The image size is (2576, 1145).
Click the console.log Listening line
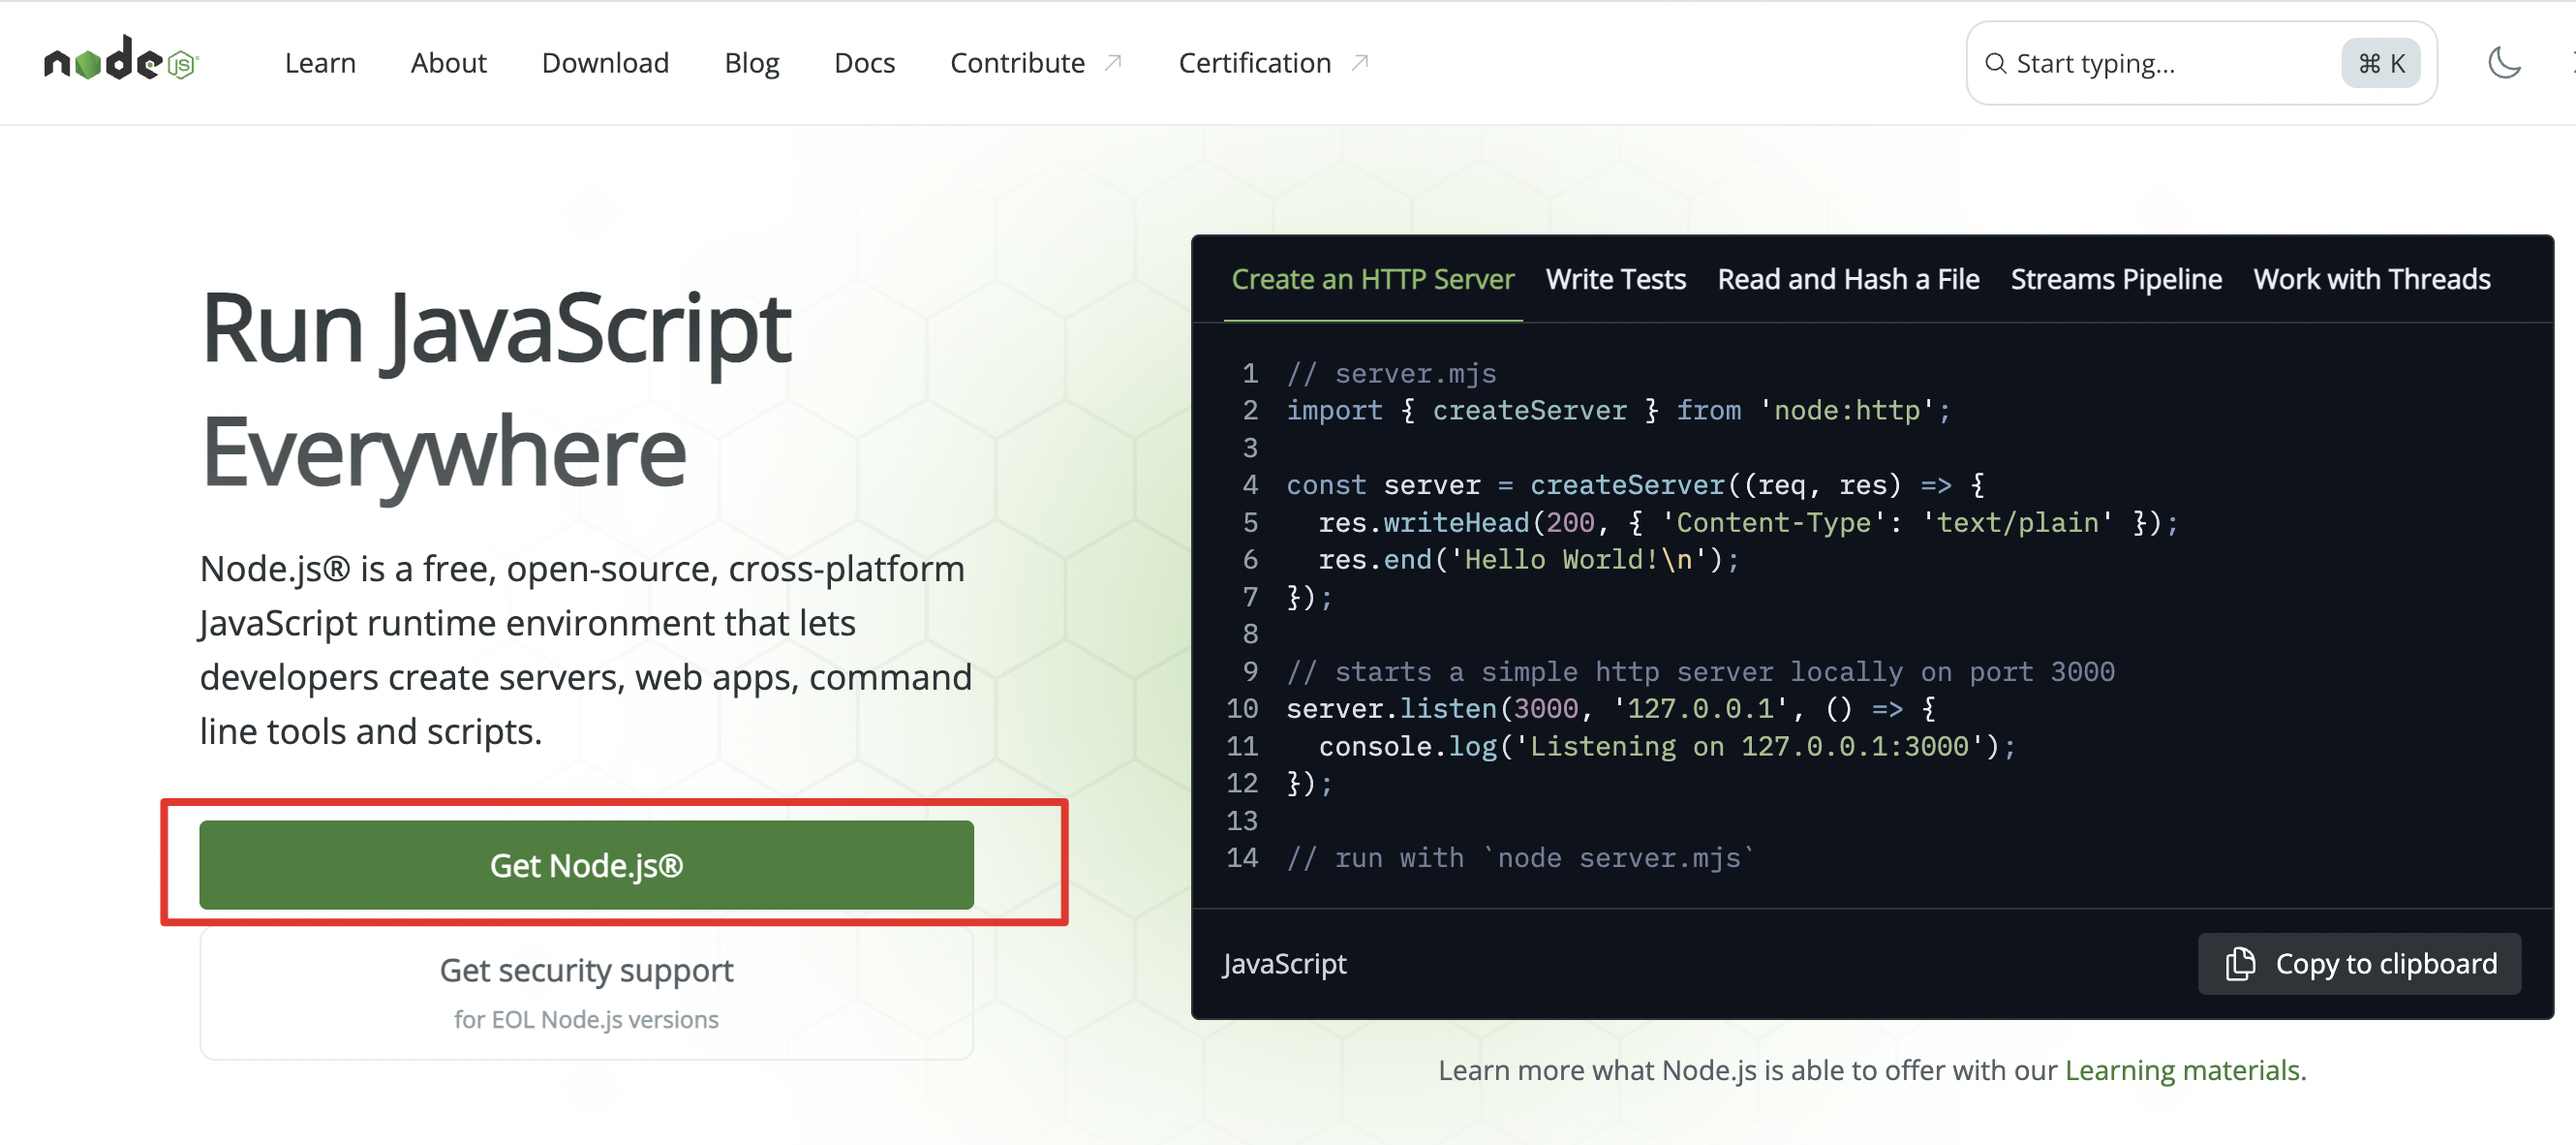point(1667,746)
